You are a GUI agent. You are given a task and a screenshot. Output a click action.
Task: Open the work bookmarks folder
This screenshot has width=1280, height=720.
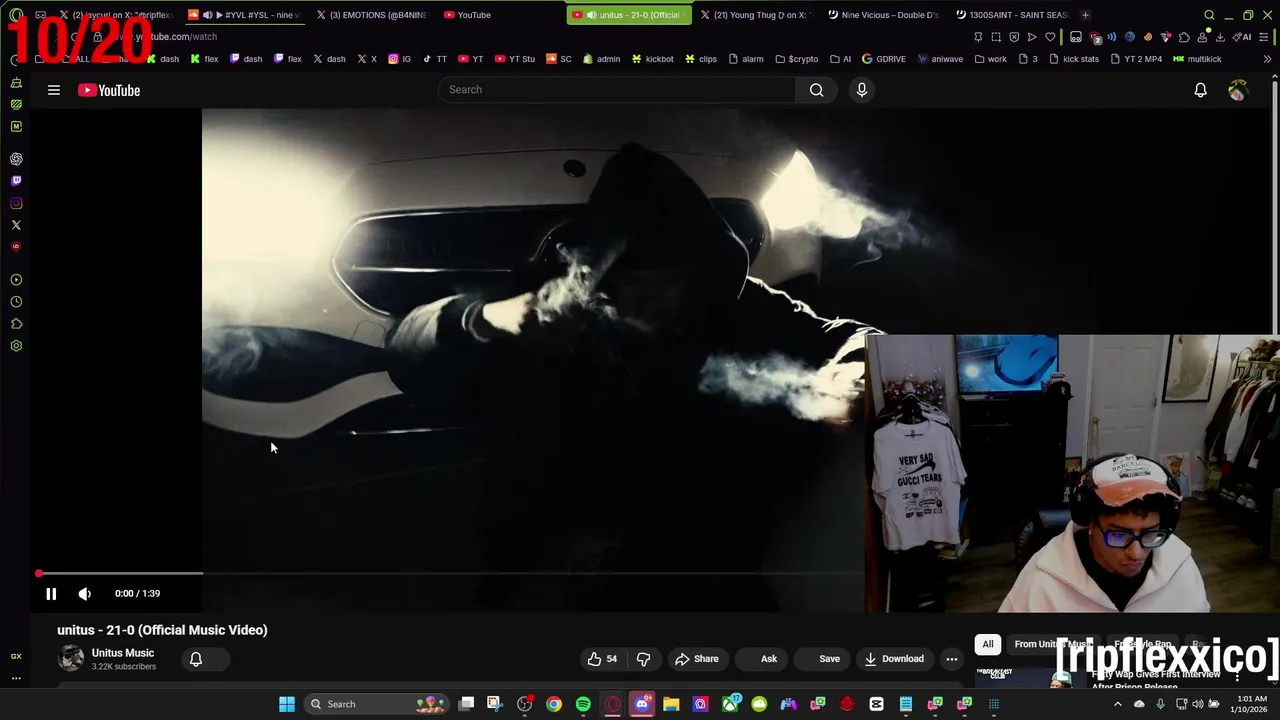pyautogui.click(x=990, y=59)
